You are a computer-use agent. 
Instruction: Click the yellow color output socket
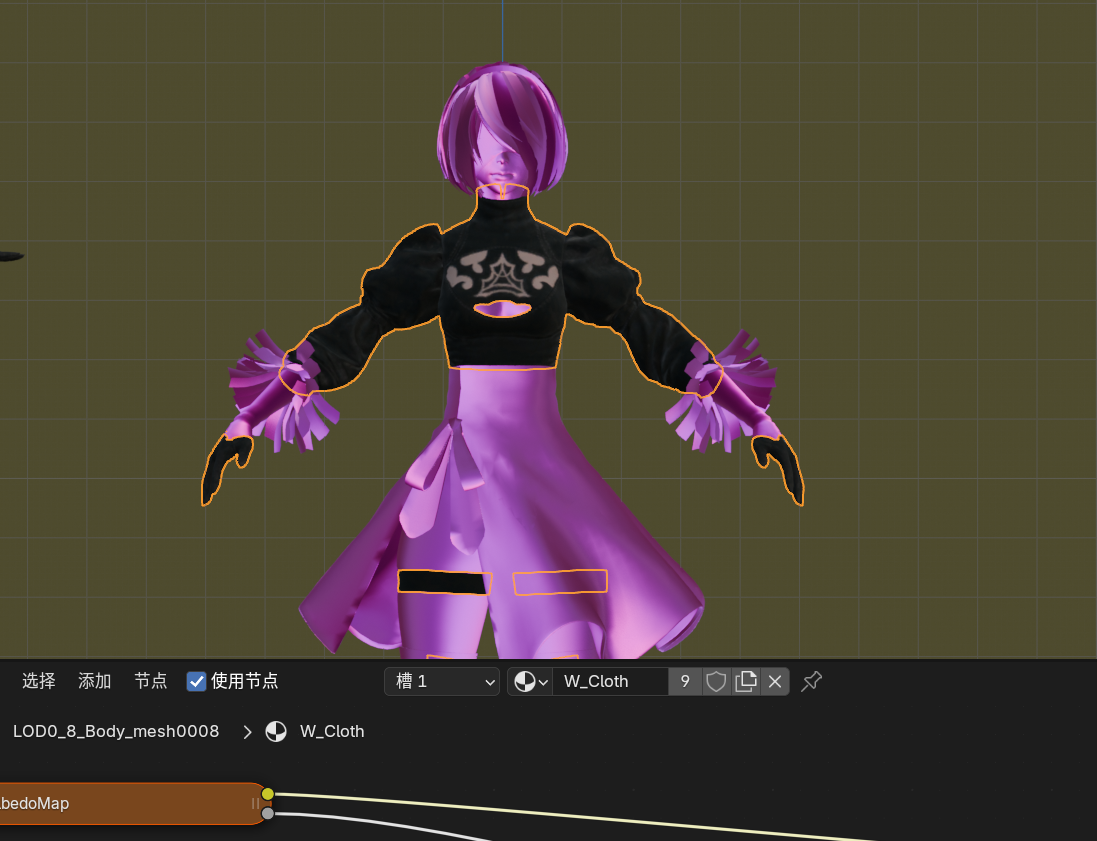pyautogui.click(x=268, y=794)
